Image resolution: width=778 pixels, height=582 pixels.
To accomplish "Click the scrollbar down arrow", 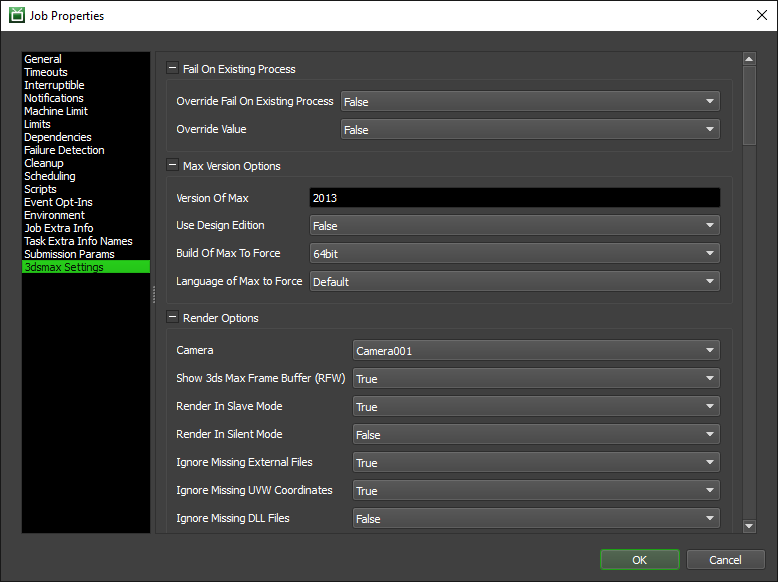I will click(749, 525).
